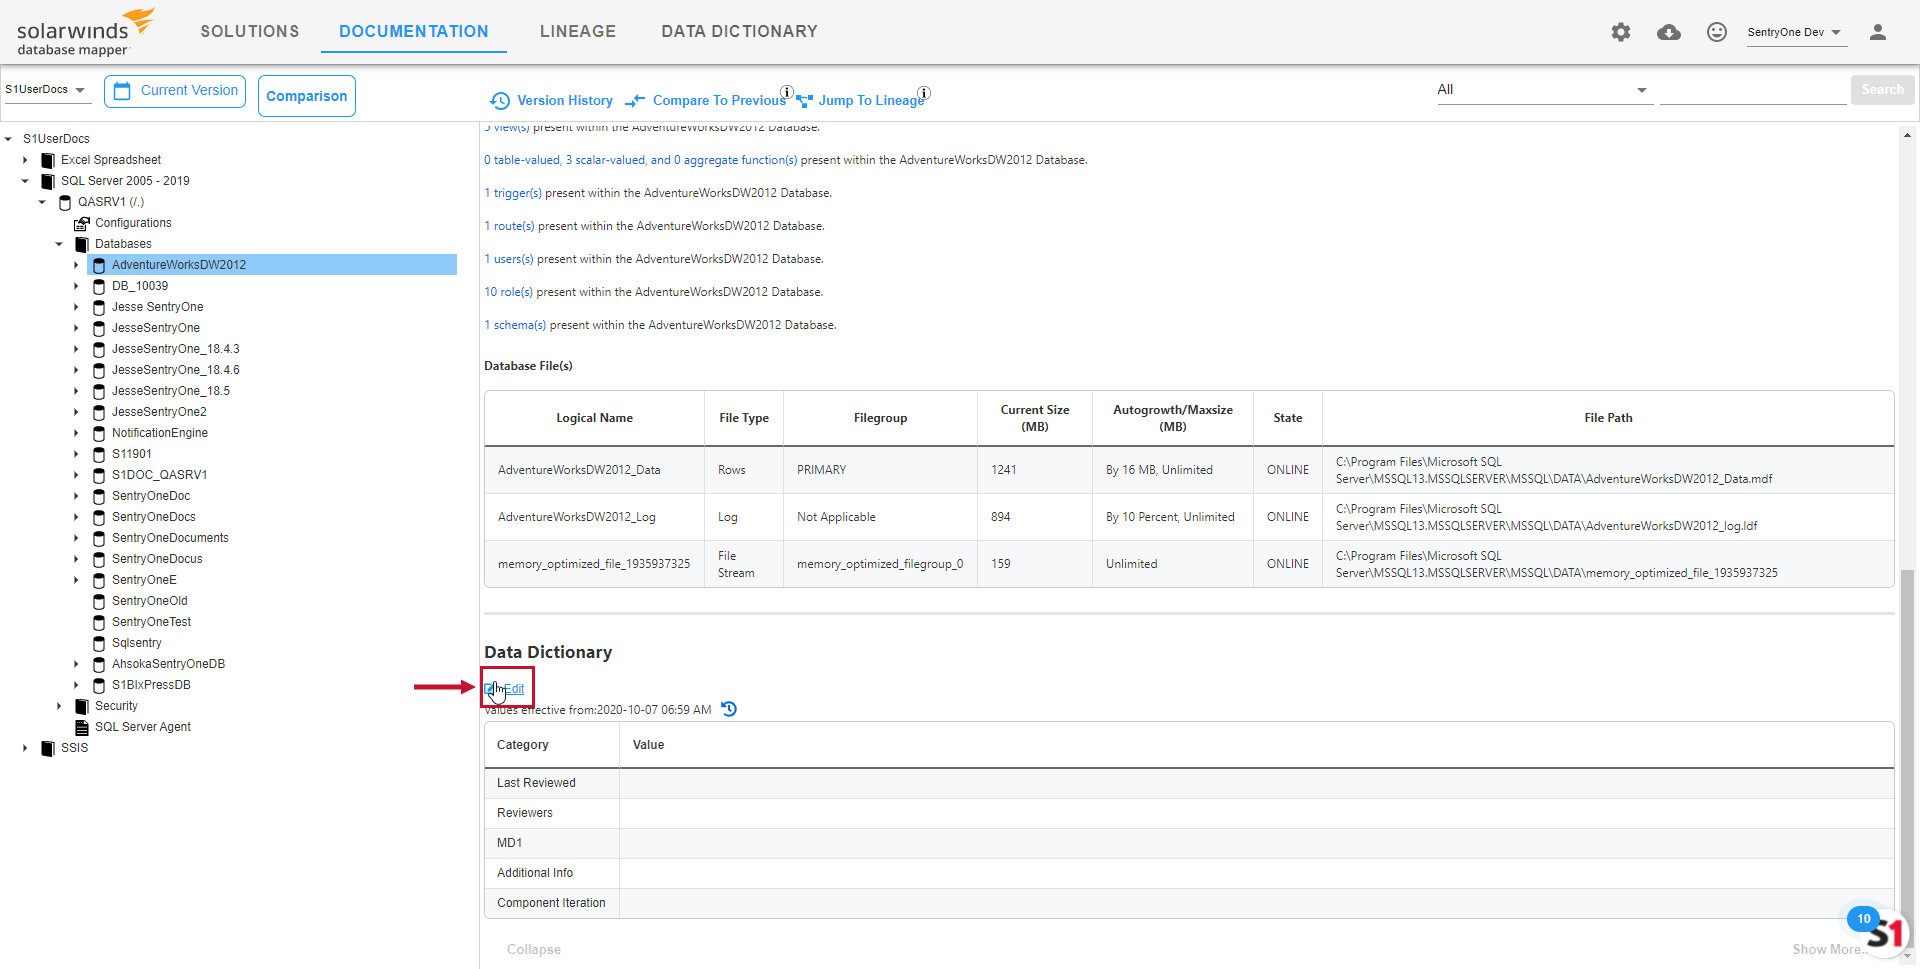Collapse the S1UserDocs root node
Viewport: 1920px width, 969px height.
(9, 139)
